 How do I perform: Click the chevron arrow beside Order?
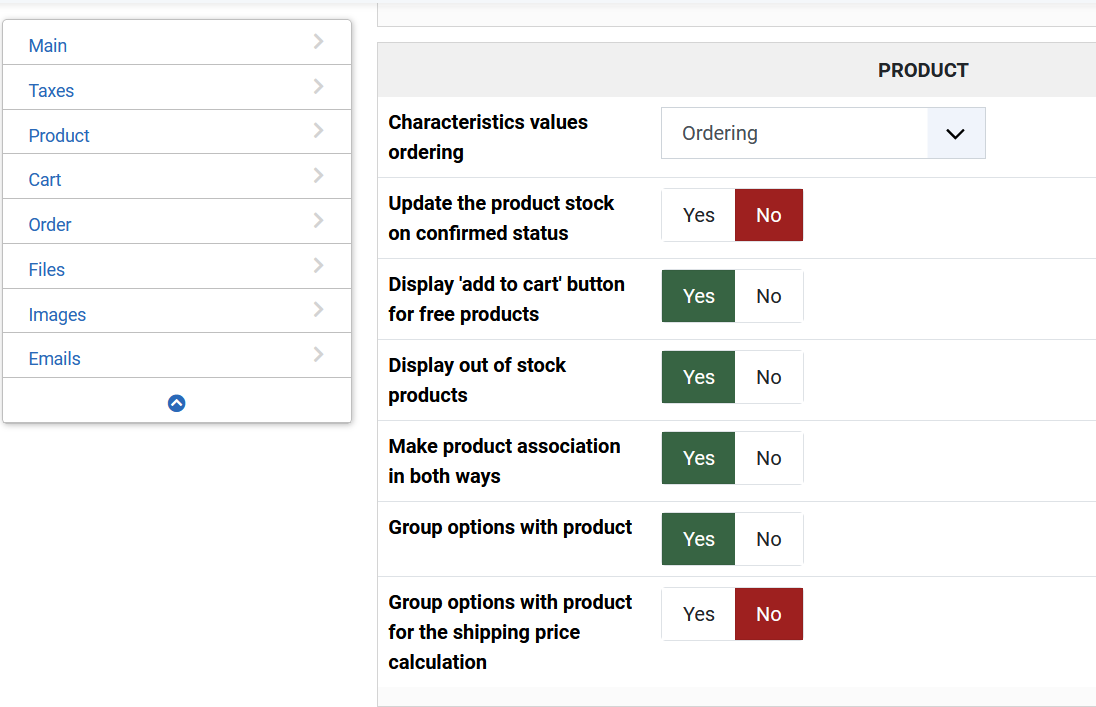(x=318, y=221)
